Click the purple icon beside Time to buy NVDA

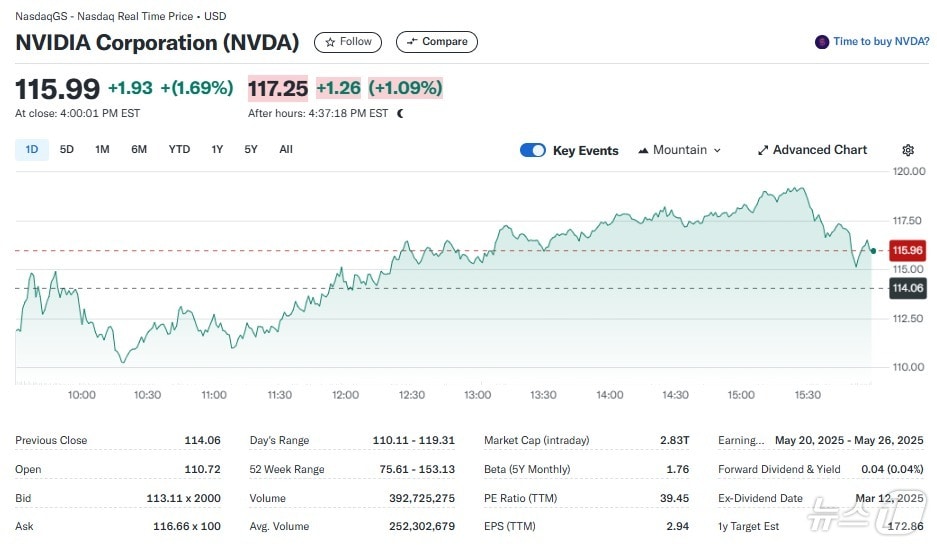tap(822, 42)
